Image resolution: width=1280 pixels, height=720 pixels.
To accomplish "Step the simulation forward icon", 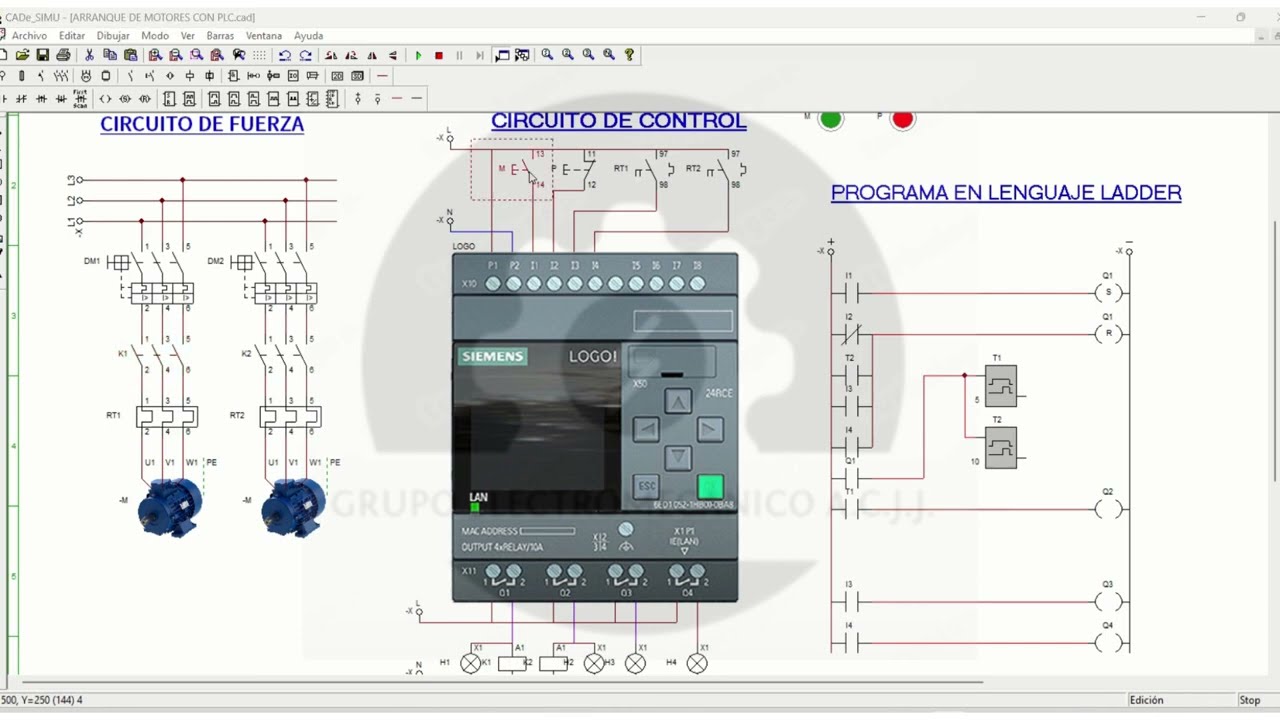I will (480, 55).
